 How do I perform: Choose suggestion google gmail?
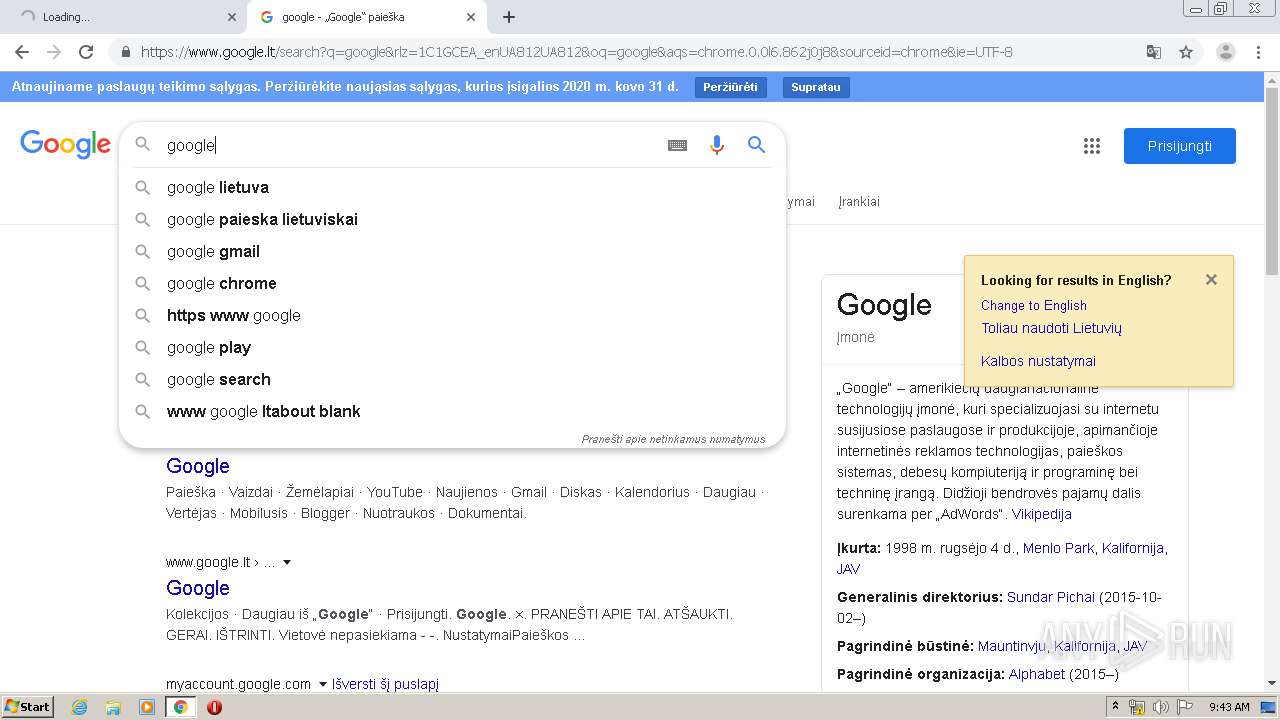[452, 251]
